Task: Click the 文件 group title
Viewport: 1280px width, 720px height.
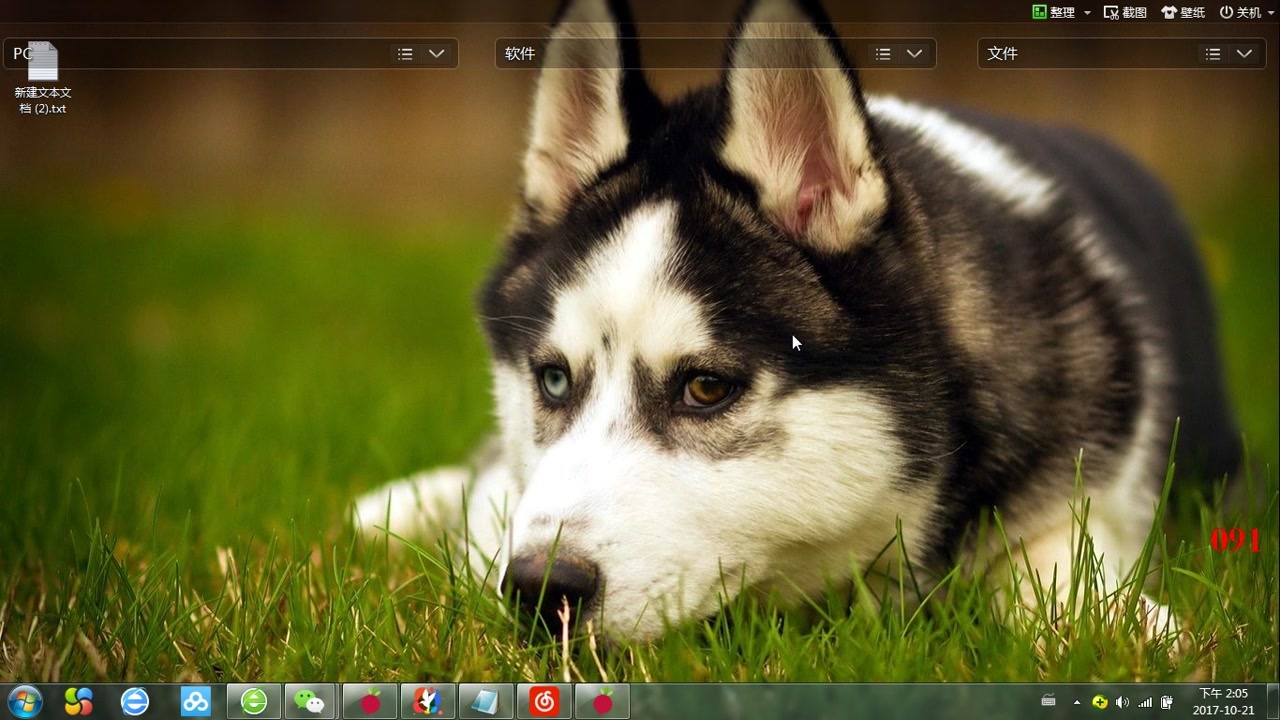Action: (x=1002, y=54)
